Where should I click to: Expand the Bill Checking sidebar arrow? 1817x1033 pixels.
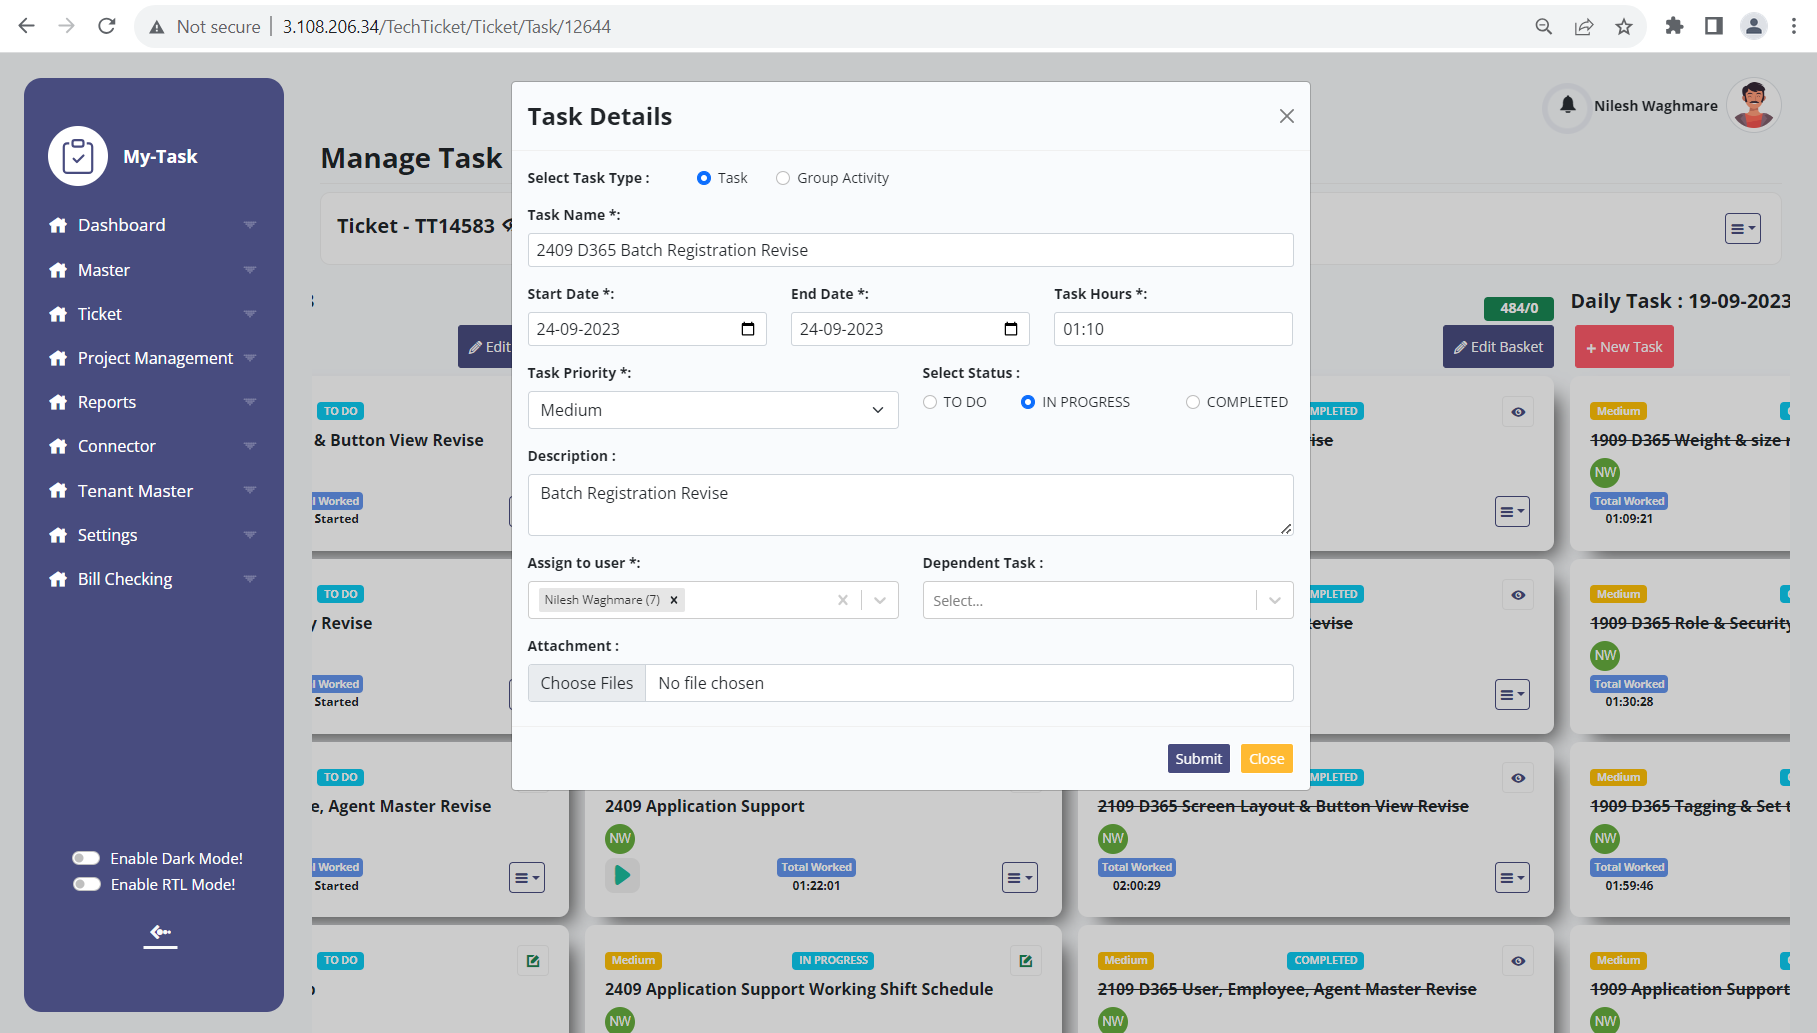point(250,579)
